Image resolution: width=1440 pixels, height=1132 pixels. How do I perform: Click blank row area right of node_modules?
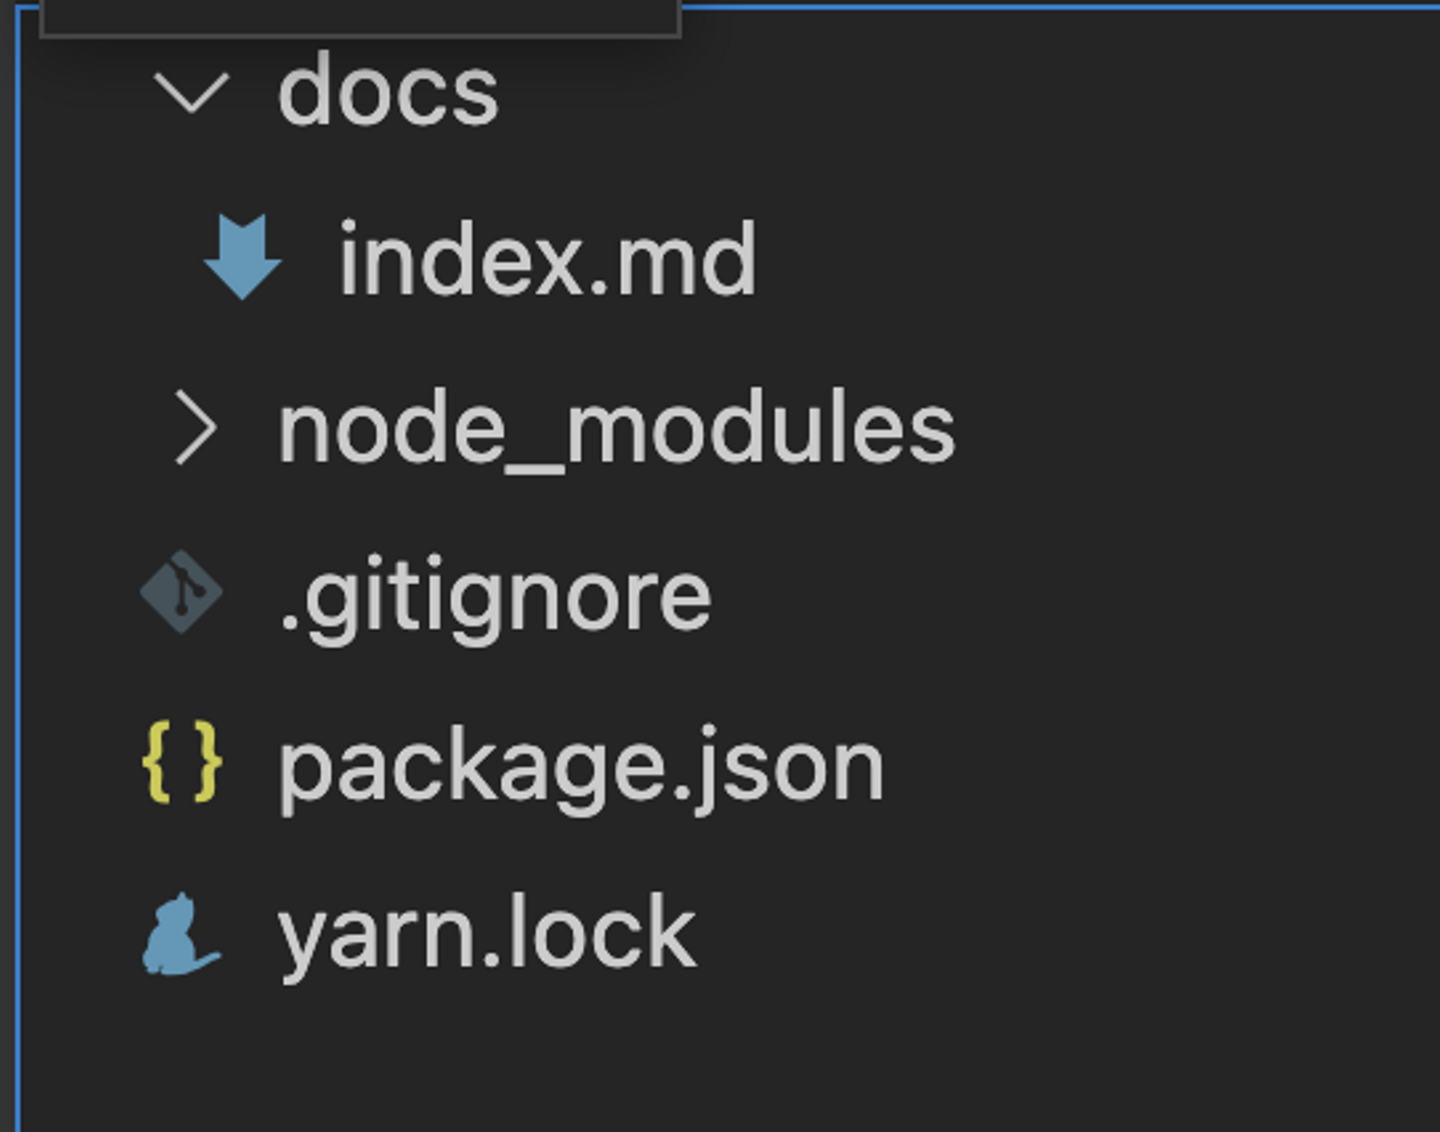(x=1200, y=429)
